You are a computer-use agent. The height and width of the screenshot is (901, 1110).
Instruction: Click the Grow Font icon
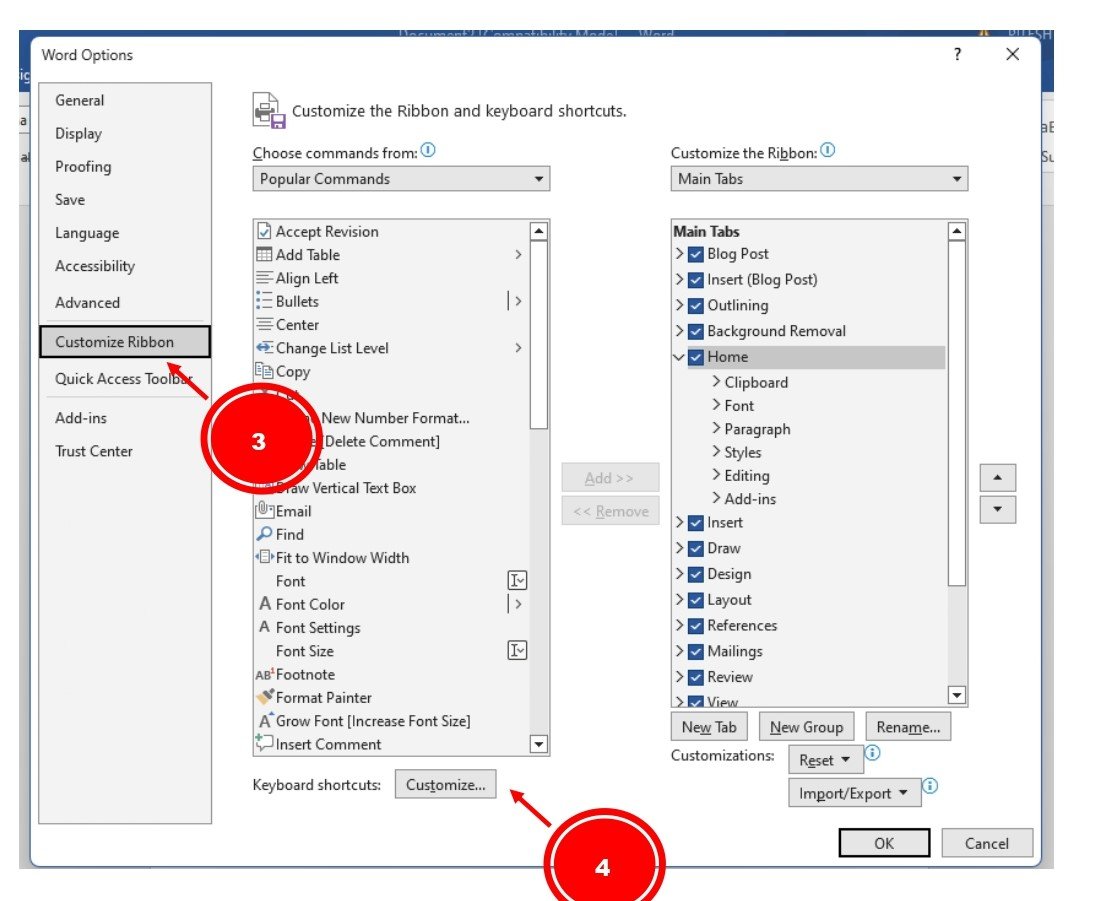265,721
